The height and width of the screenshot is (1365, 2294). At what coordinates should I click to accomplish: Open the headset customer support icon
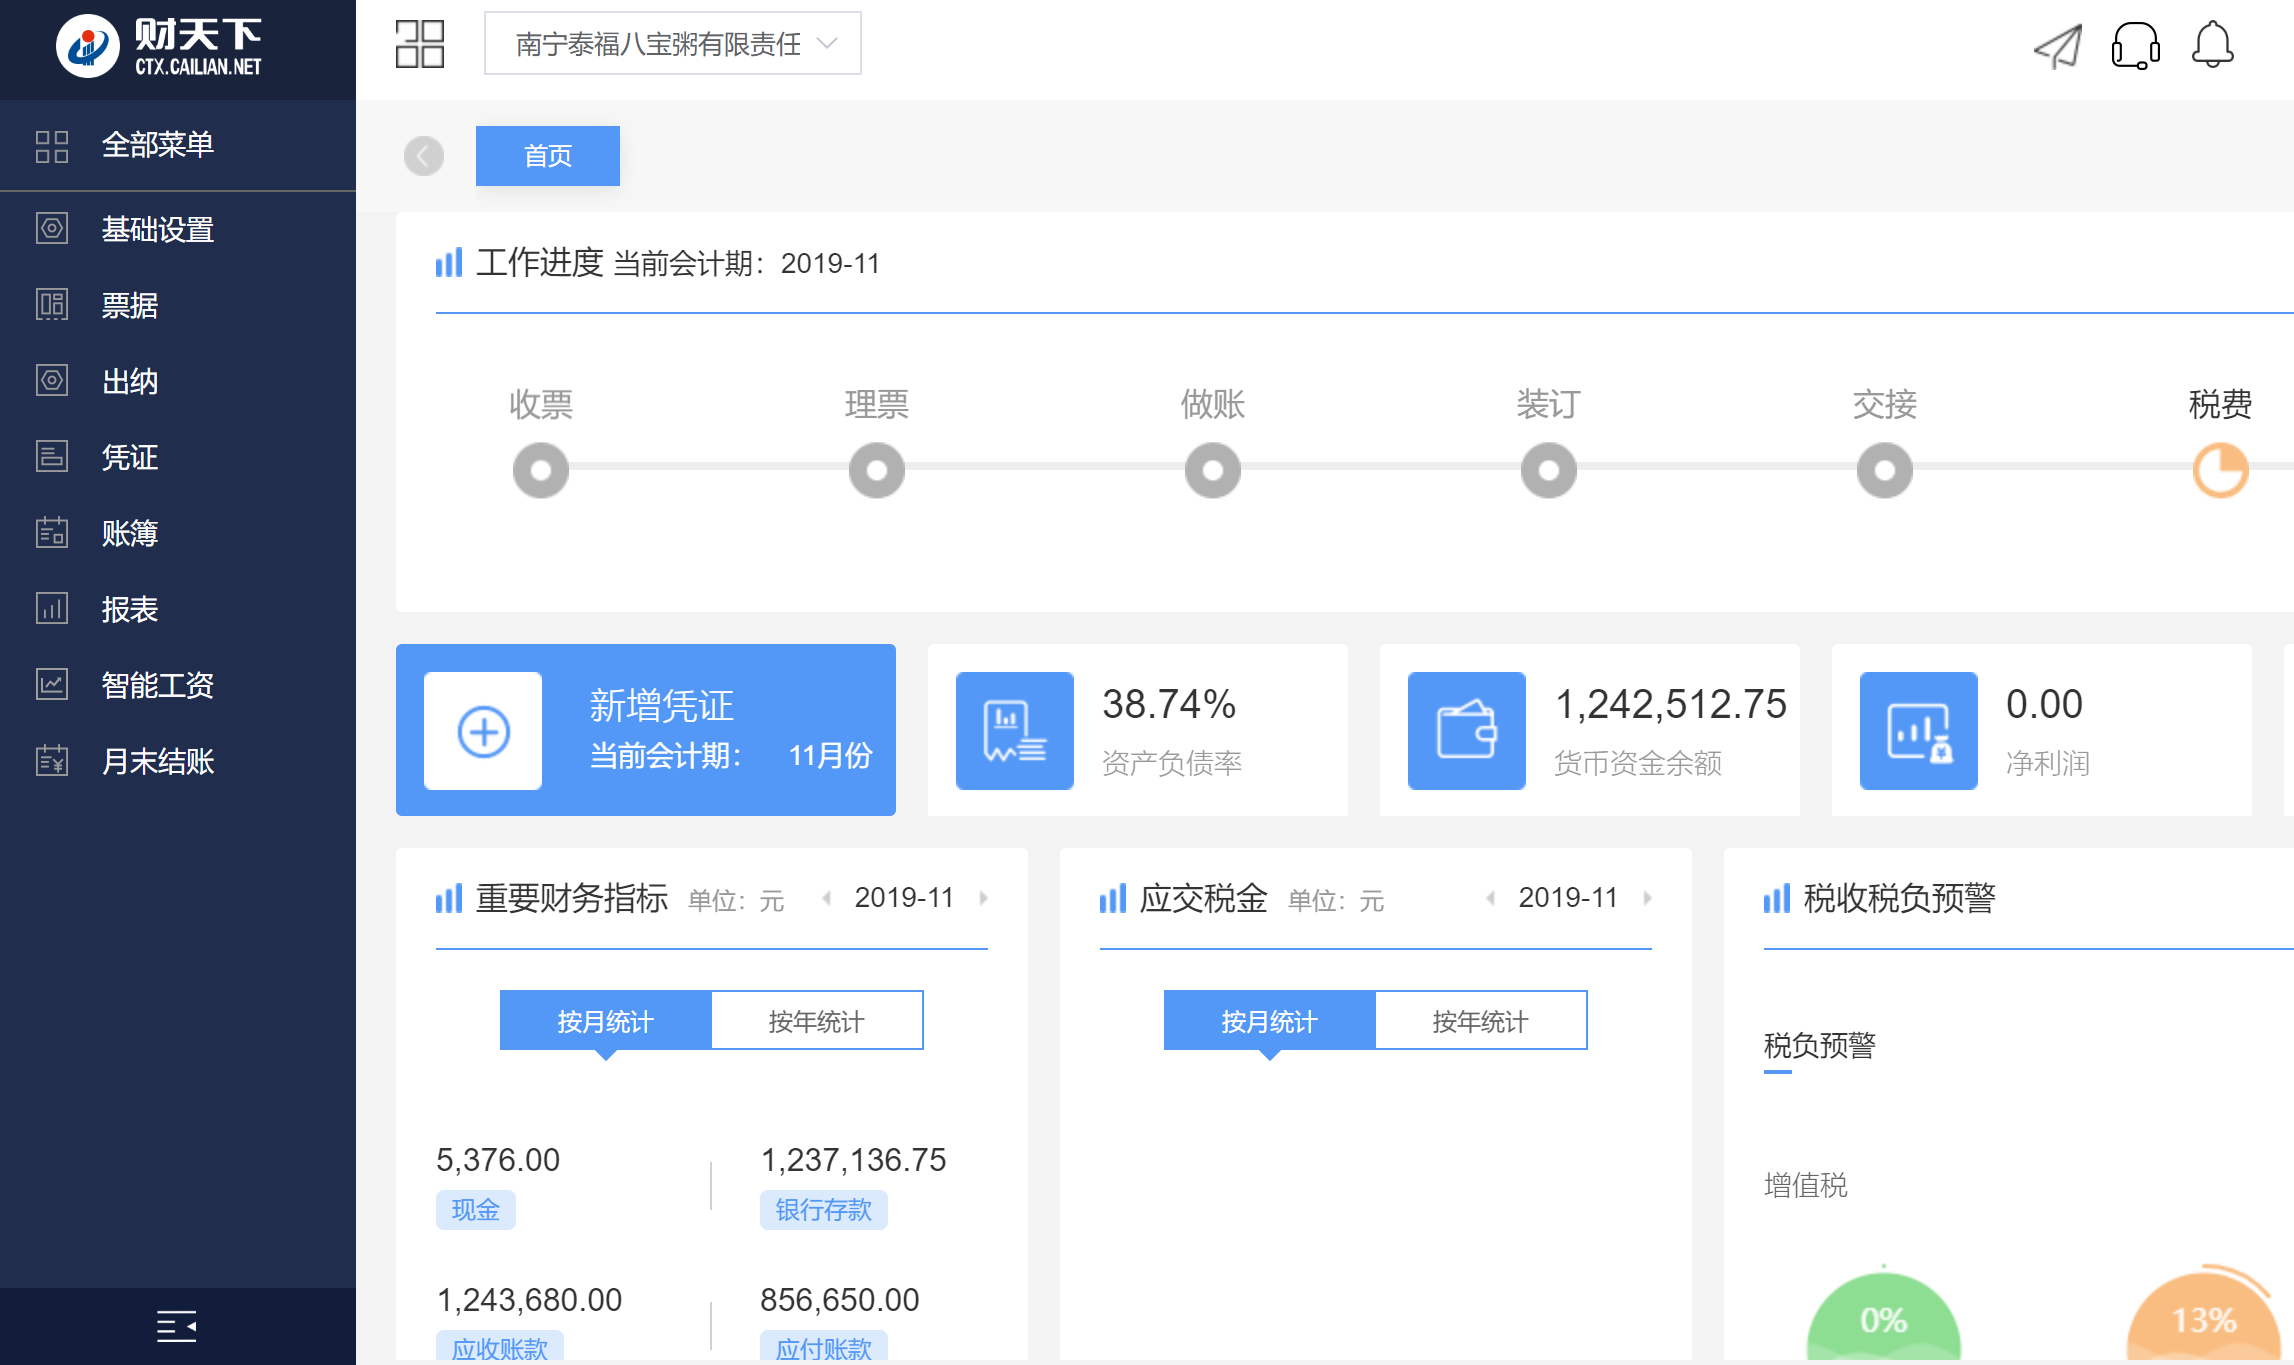[2135, 46]
